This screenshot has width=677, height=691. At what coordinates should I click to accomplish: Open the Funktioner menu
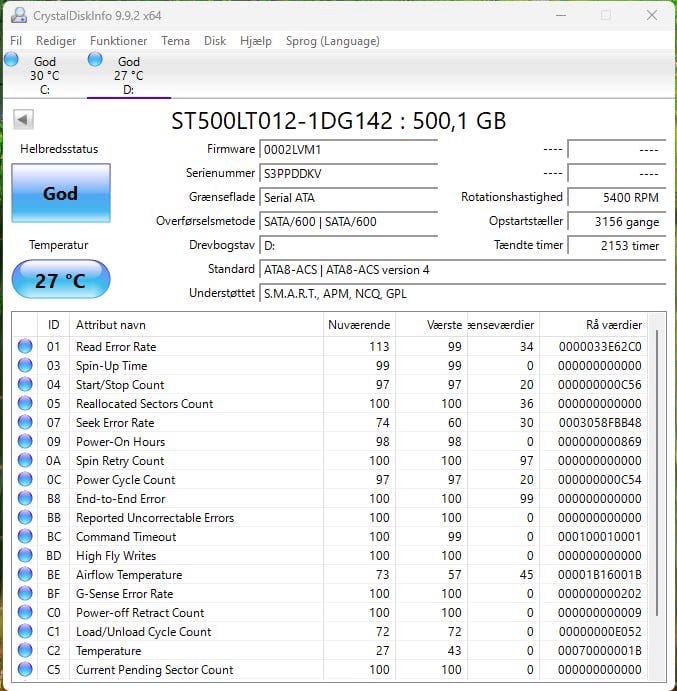119,41
